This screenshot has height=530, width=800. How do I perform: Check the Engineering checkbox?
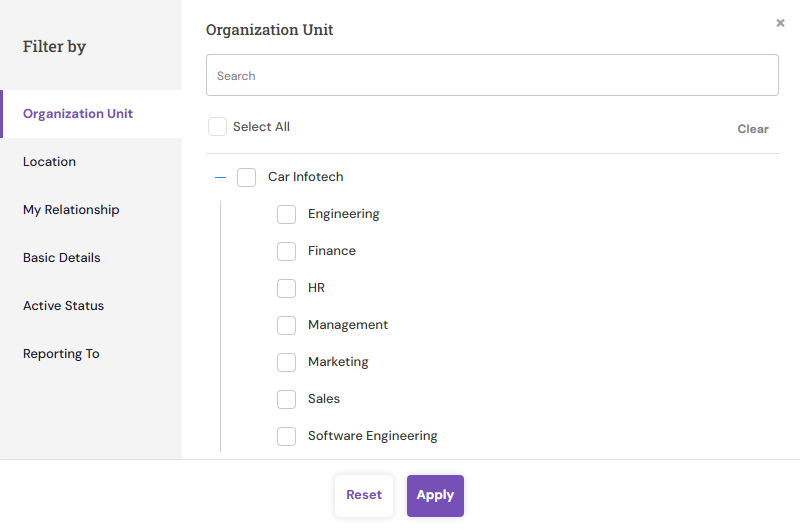tap(286, 214)
